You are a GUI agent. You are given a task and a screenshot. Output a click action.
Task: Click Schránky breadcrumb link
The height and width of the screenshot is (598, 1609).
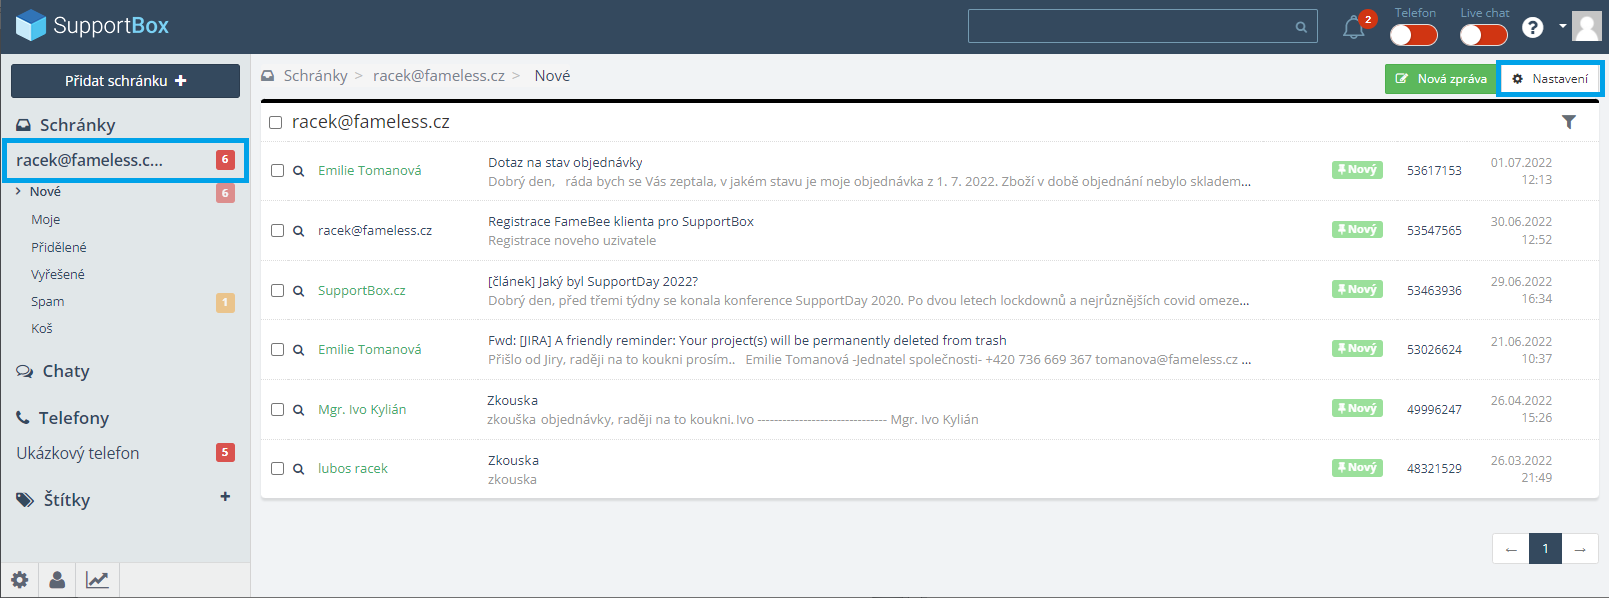(x=316, y=76)
